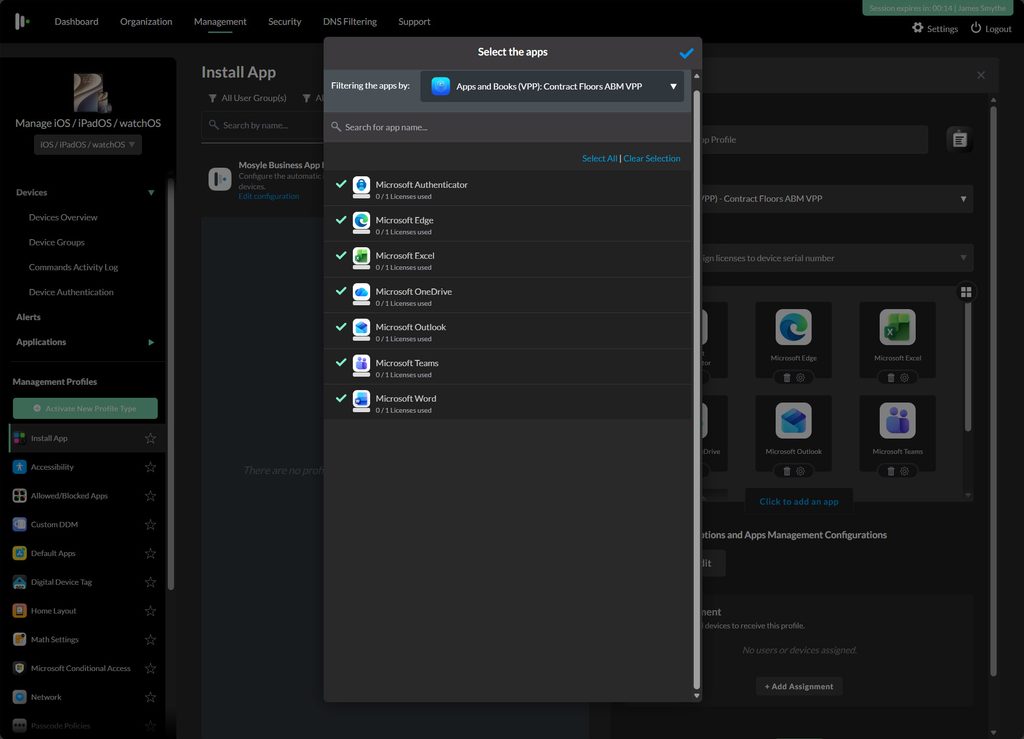Click the trash icon under Microsoft Edge card
The height and width of the screenshot is (739, 1024).
(787, 377)
